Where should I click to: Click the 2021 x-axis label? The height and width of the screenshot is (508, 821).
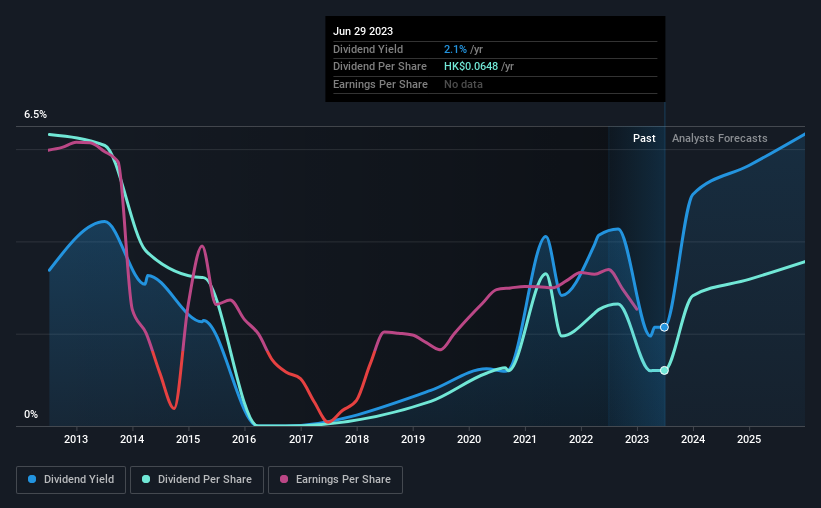click(x=525, y=439)
